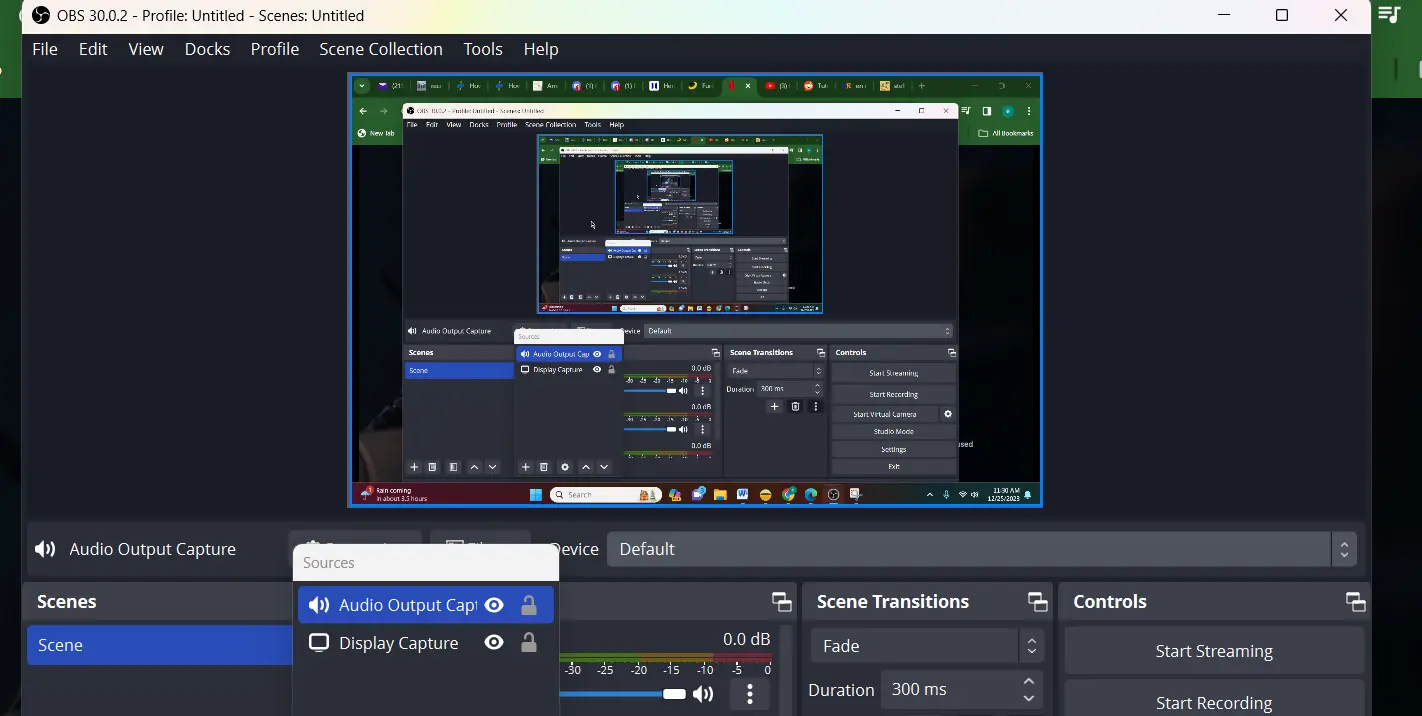Open the Docks menu

point(207,49)
